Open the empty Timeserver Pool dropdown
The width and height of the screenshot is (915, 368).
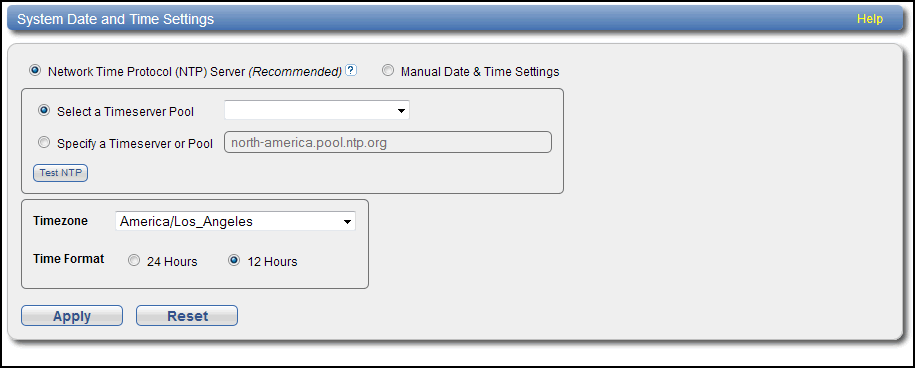pyautogui.click(x=317, y=110)
